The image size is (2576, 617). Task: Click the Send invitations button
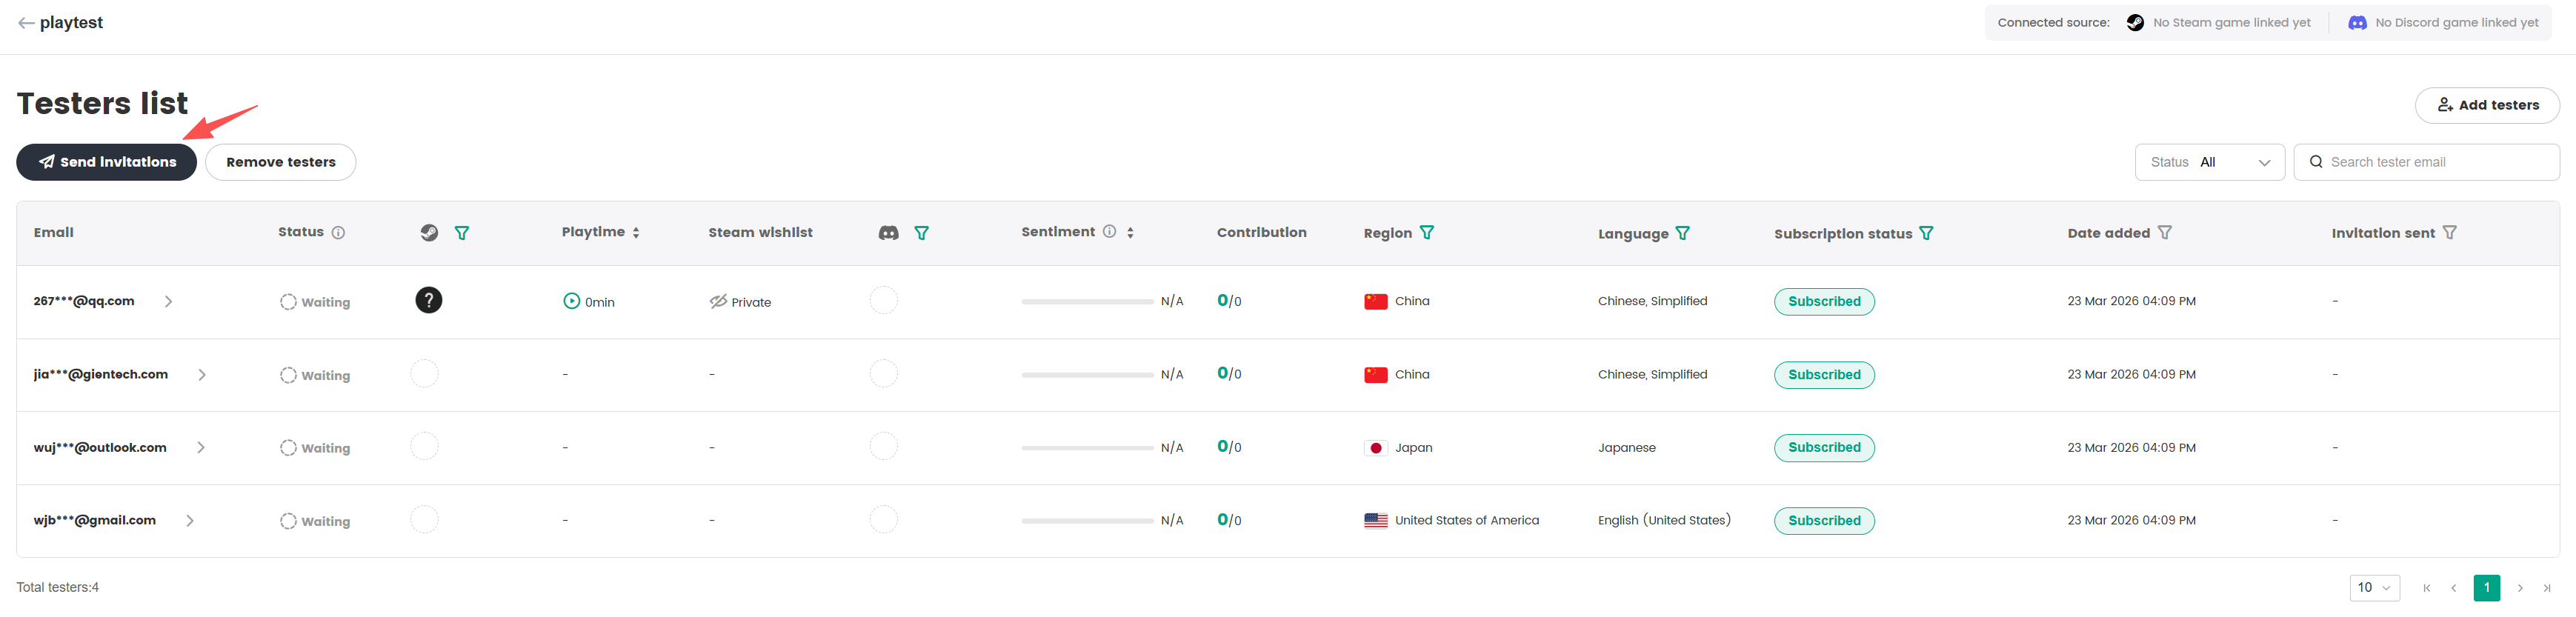[106, 162]
